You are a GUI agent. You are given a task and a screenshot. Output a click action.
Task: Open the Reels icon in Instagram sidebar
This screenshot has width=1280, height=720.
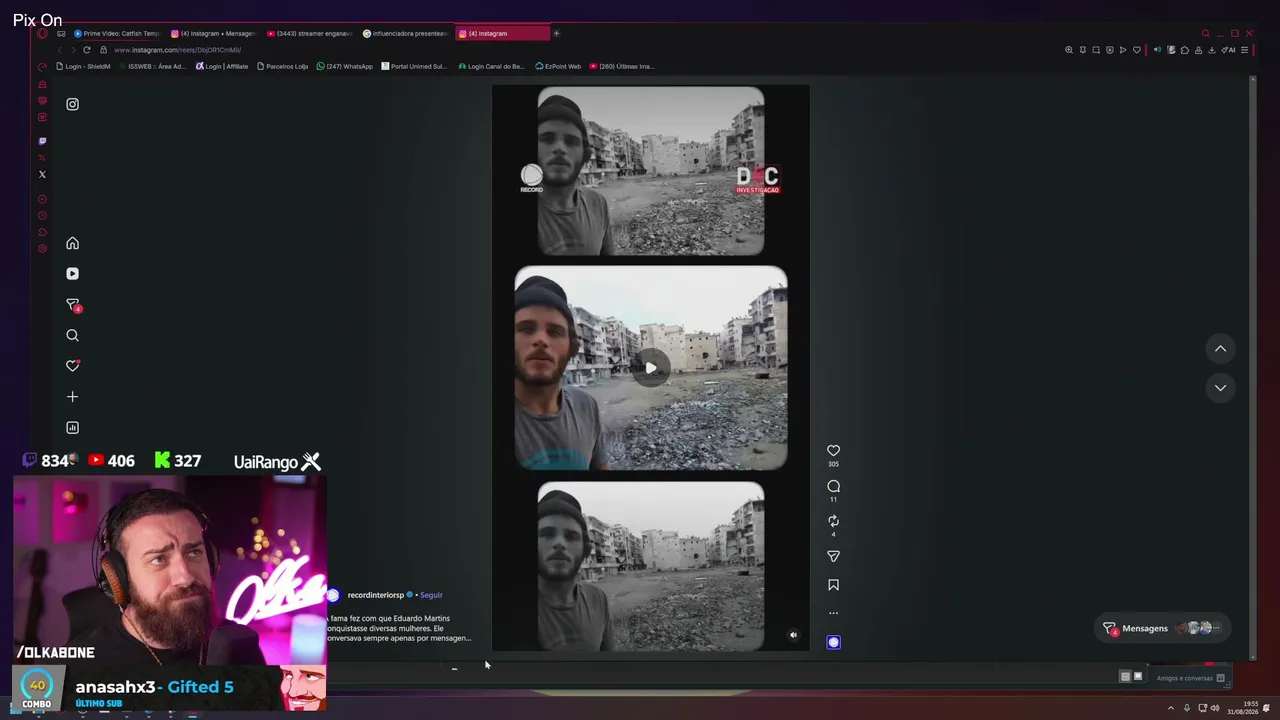pyautogui.click(x=72, y=274)
